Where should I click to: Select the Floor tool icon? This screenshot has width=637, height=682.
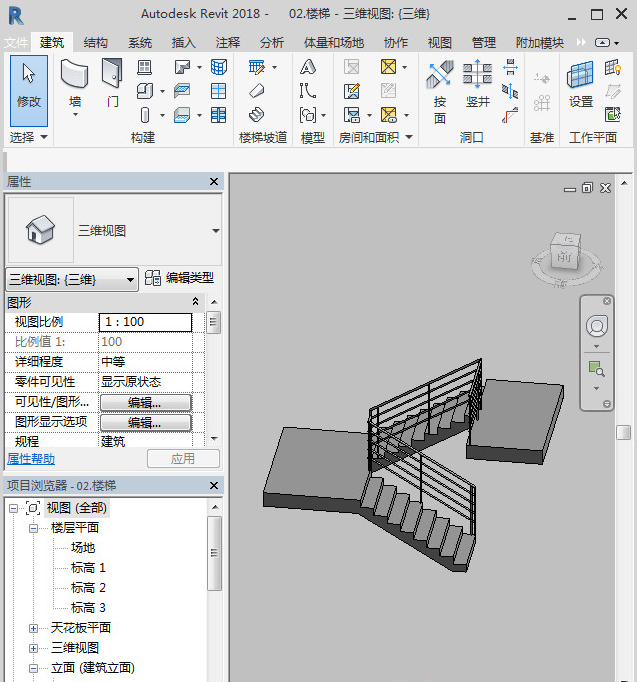pos(182,115)
